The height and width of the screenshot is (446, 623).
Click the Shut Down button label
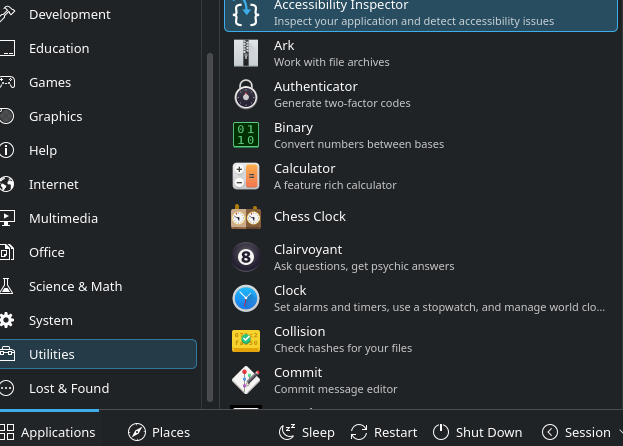click(x=489, y=432)
